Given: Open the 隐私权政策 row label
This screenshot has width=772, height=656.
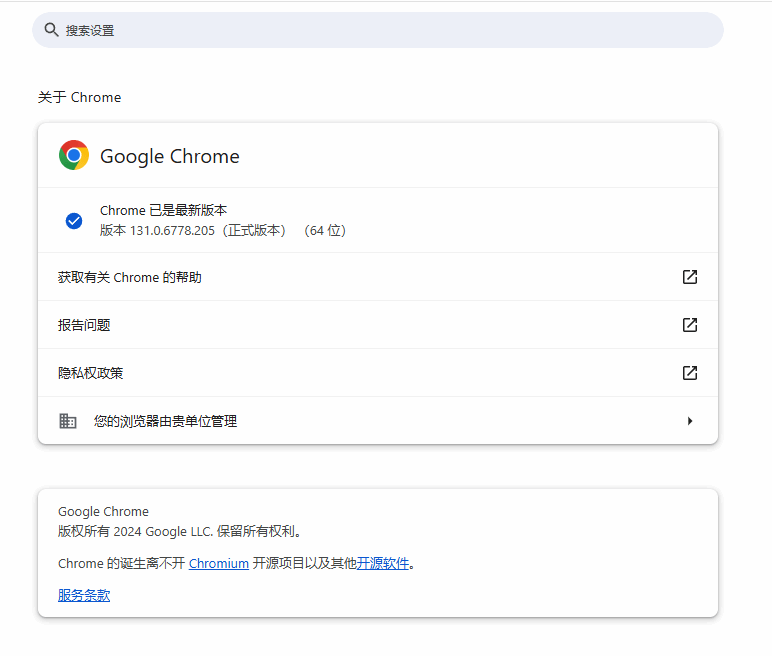Looking at the screenshot, I should [x=91, y=373].
